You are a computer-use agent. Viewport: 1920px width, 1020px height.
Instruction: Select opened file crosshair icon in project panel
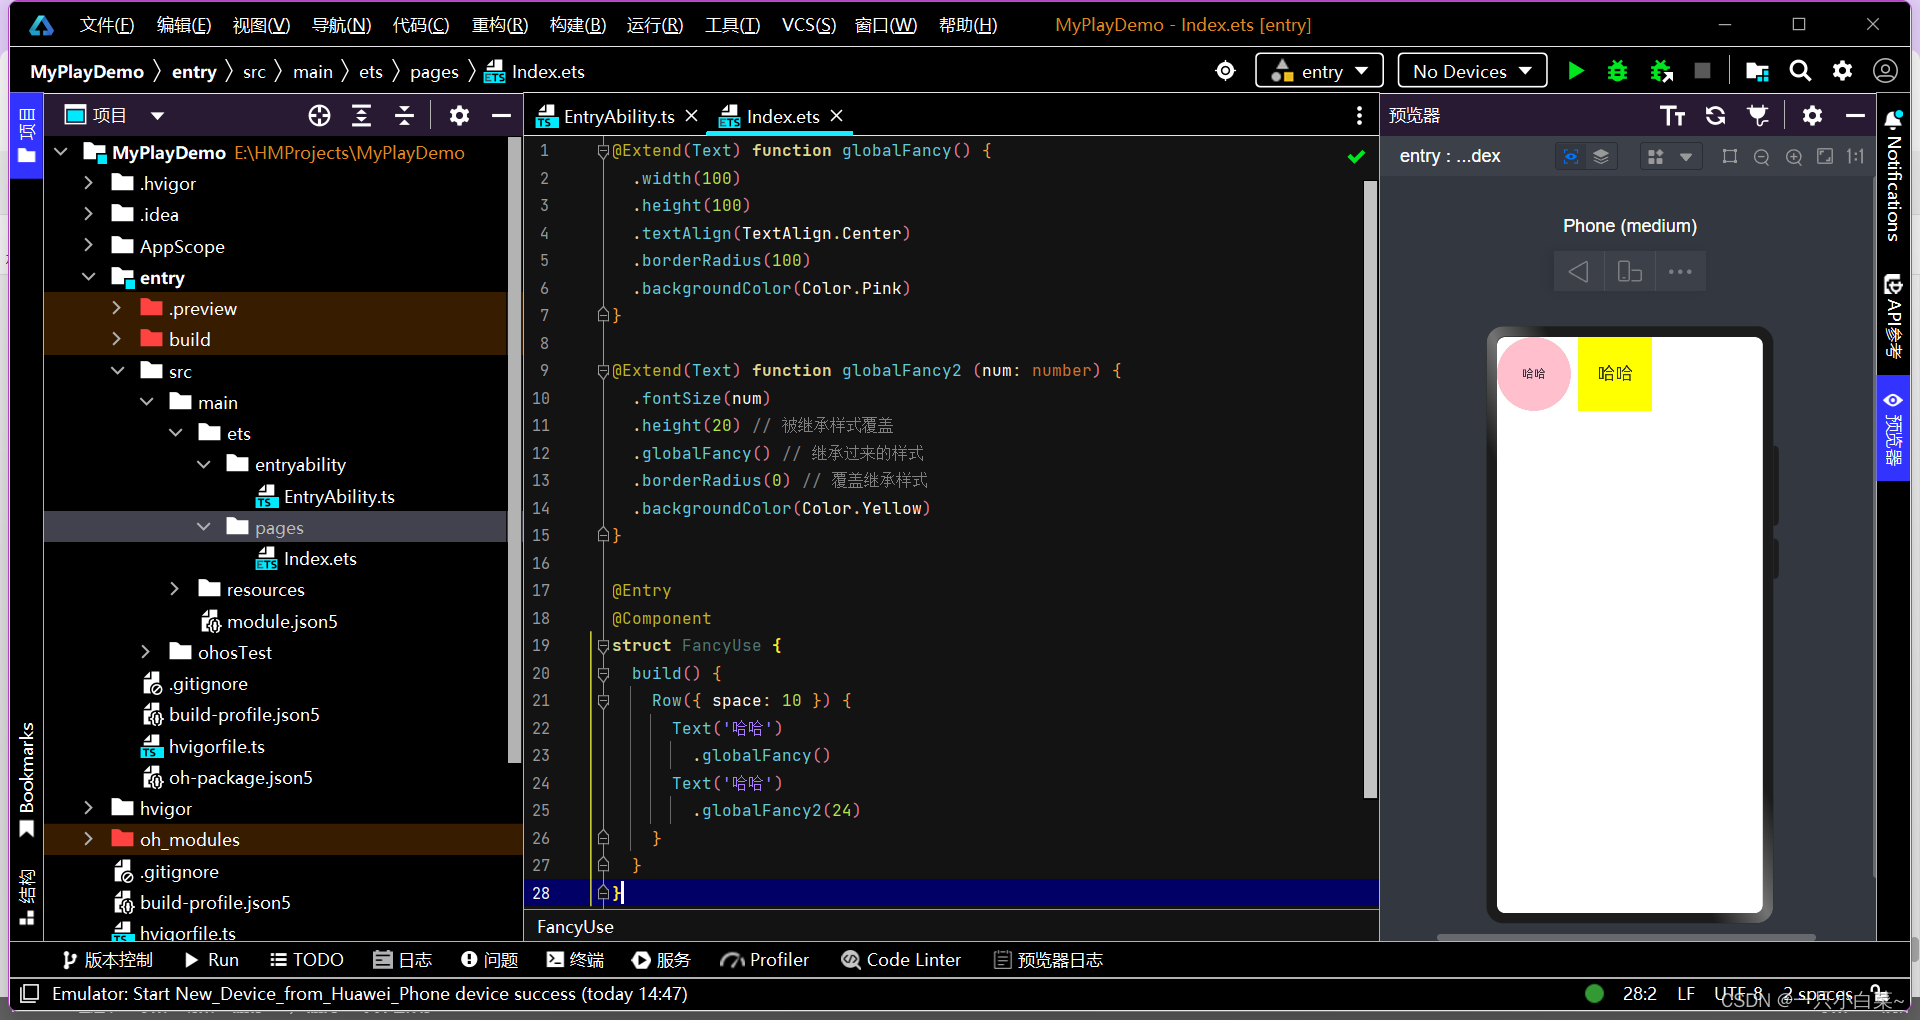pos(319,116)
